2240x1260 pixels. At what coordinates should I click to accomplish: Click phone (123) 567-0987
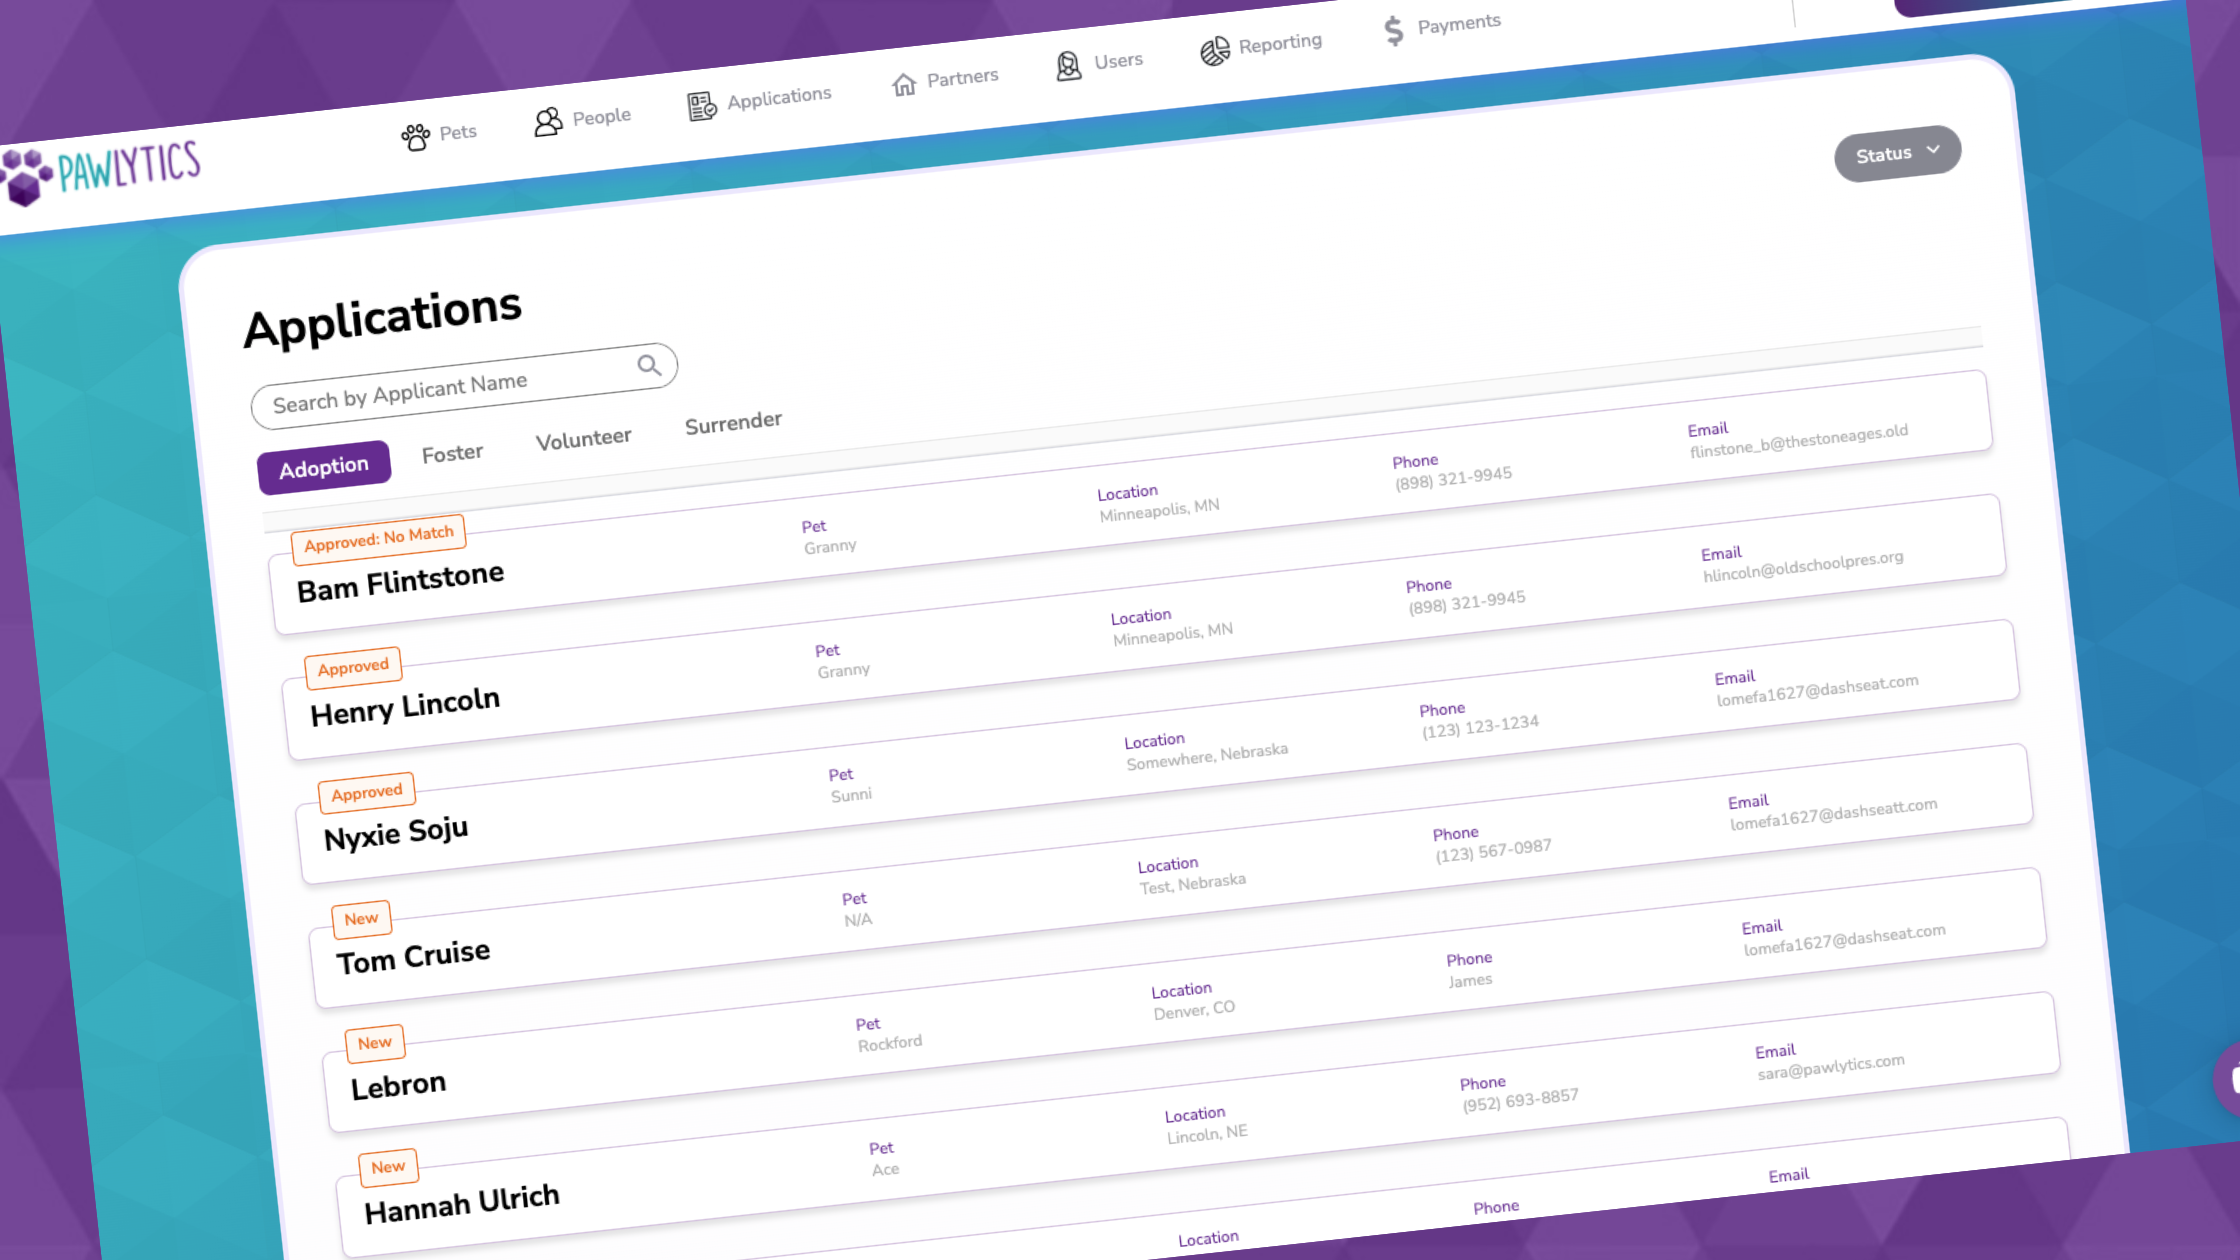pos(1493,851)
